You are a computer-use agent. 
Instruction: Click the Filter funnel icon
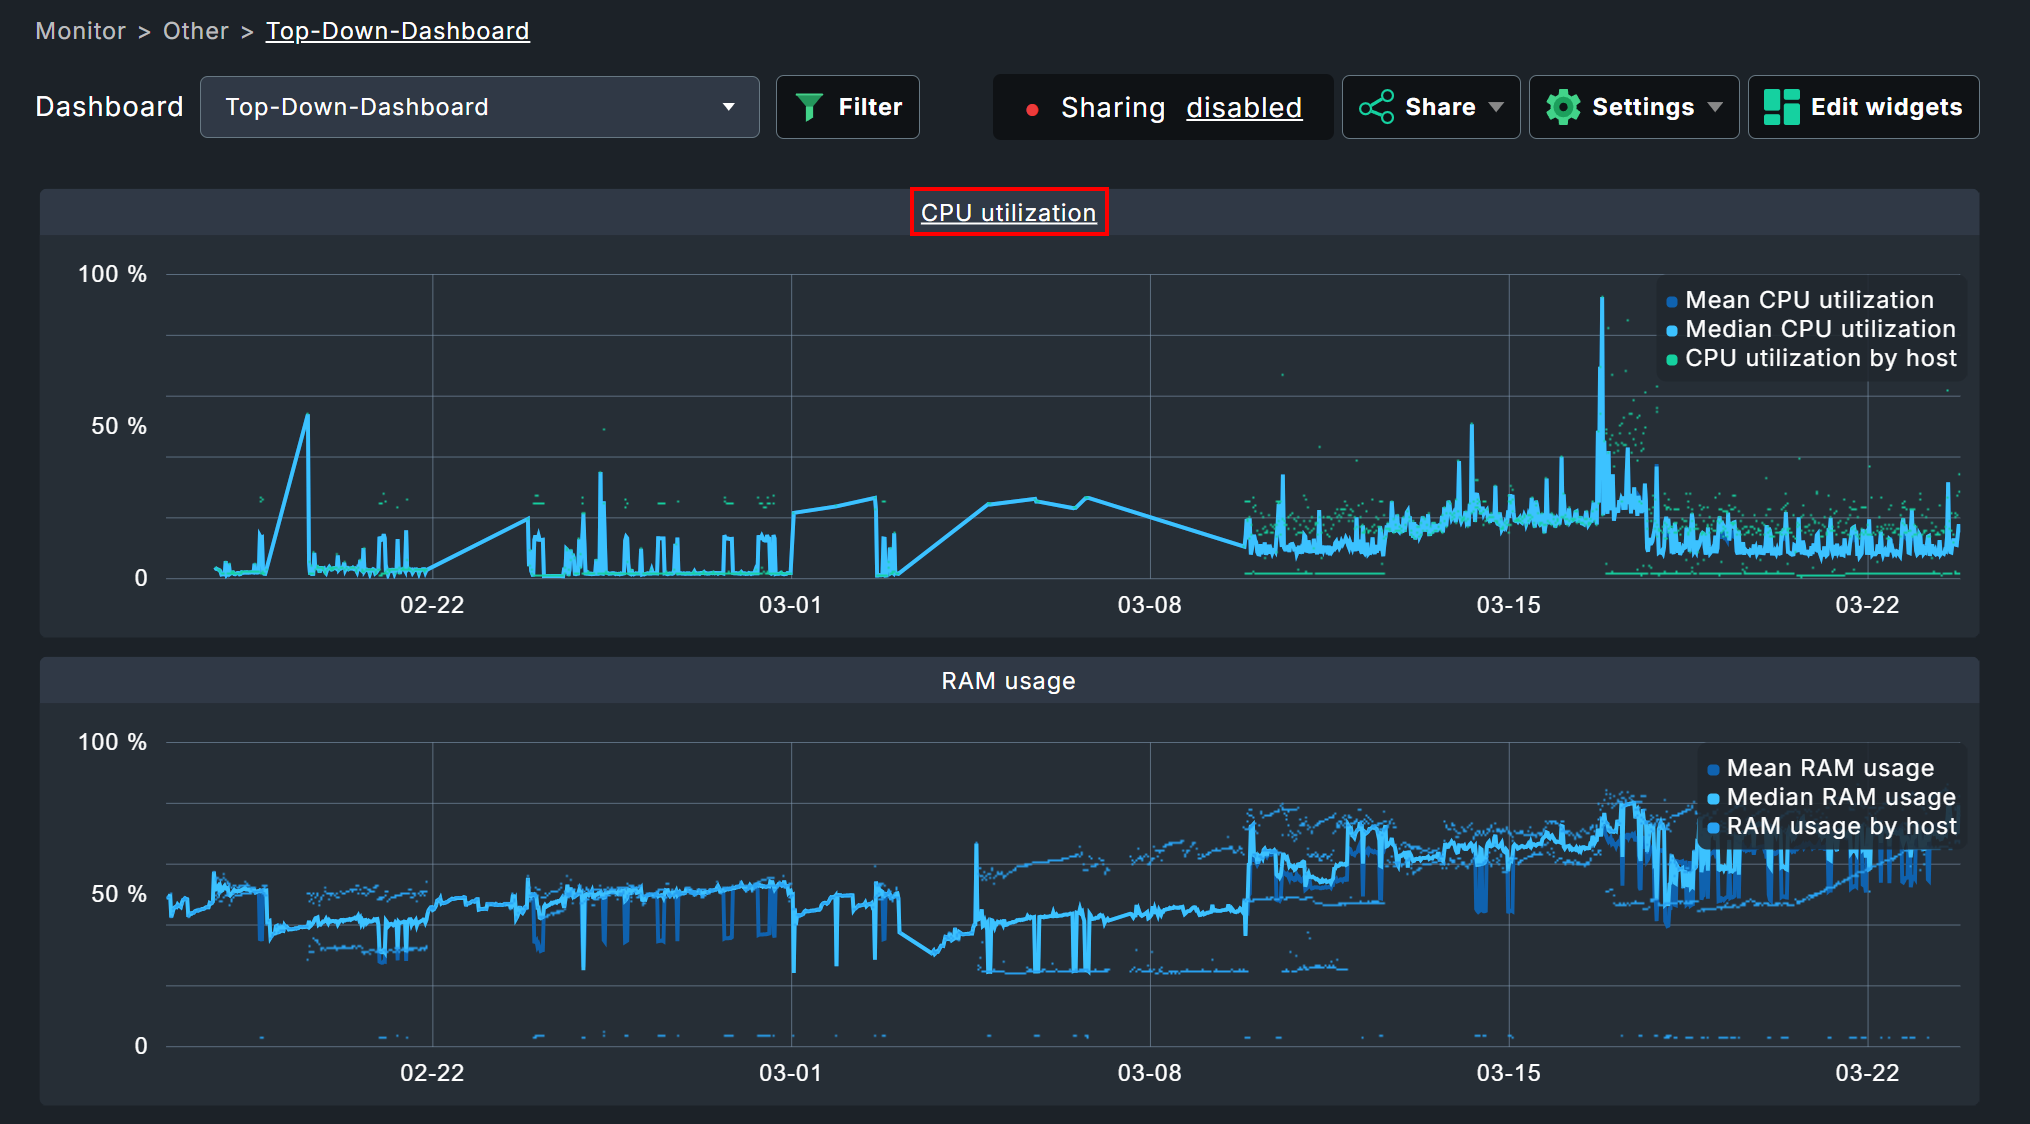click(x=810, y=106)
